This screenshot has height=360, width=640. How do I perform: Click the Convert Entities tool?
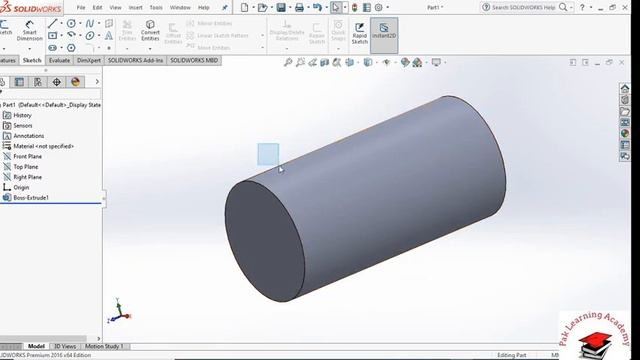pyautogui.click(x=150, y=30)
